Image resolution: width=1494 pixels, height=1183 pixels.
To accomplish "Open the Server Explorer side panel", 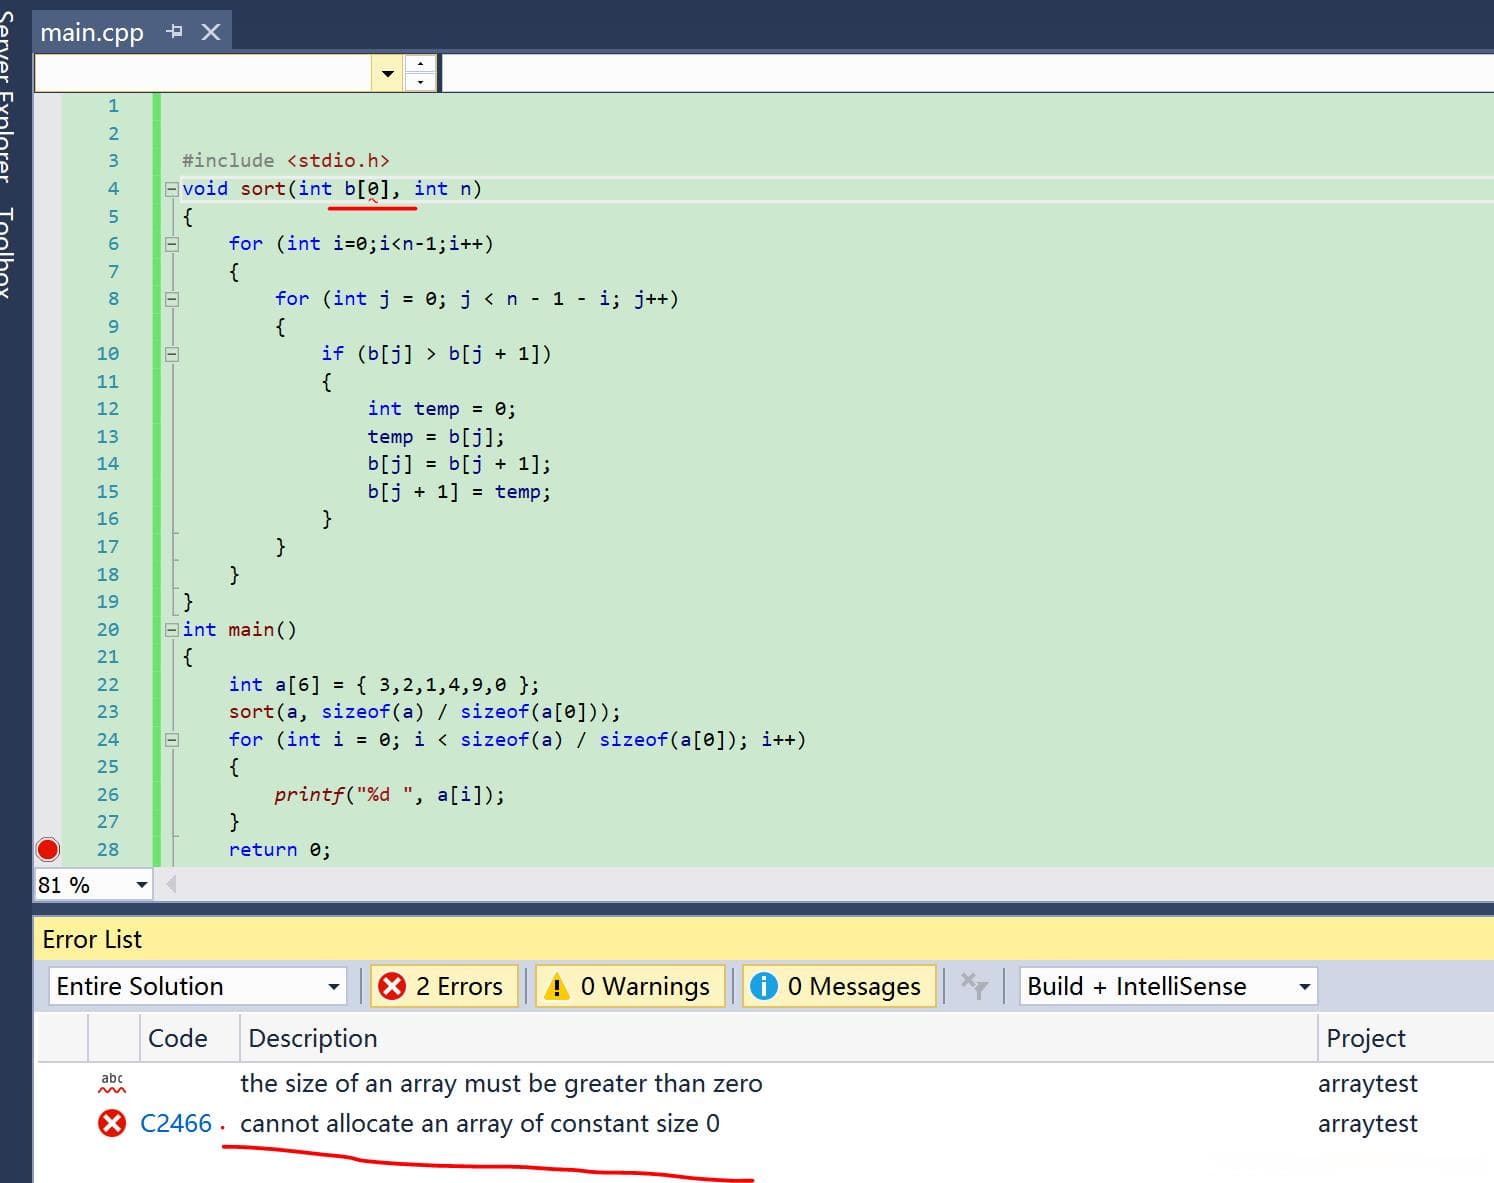I will coord(8,95).
